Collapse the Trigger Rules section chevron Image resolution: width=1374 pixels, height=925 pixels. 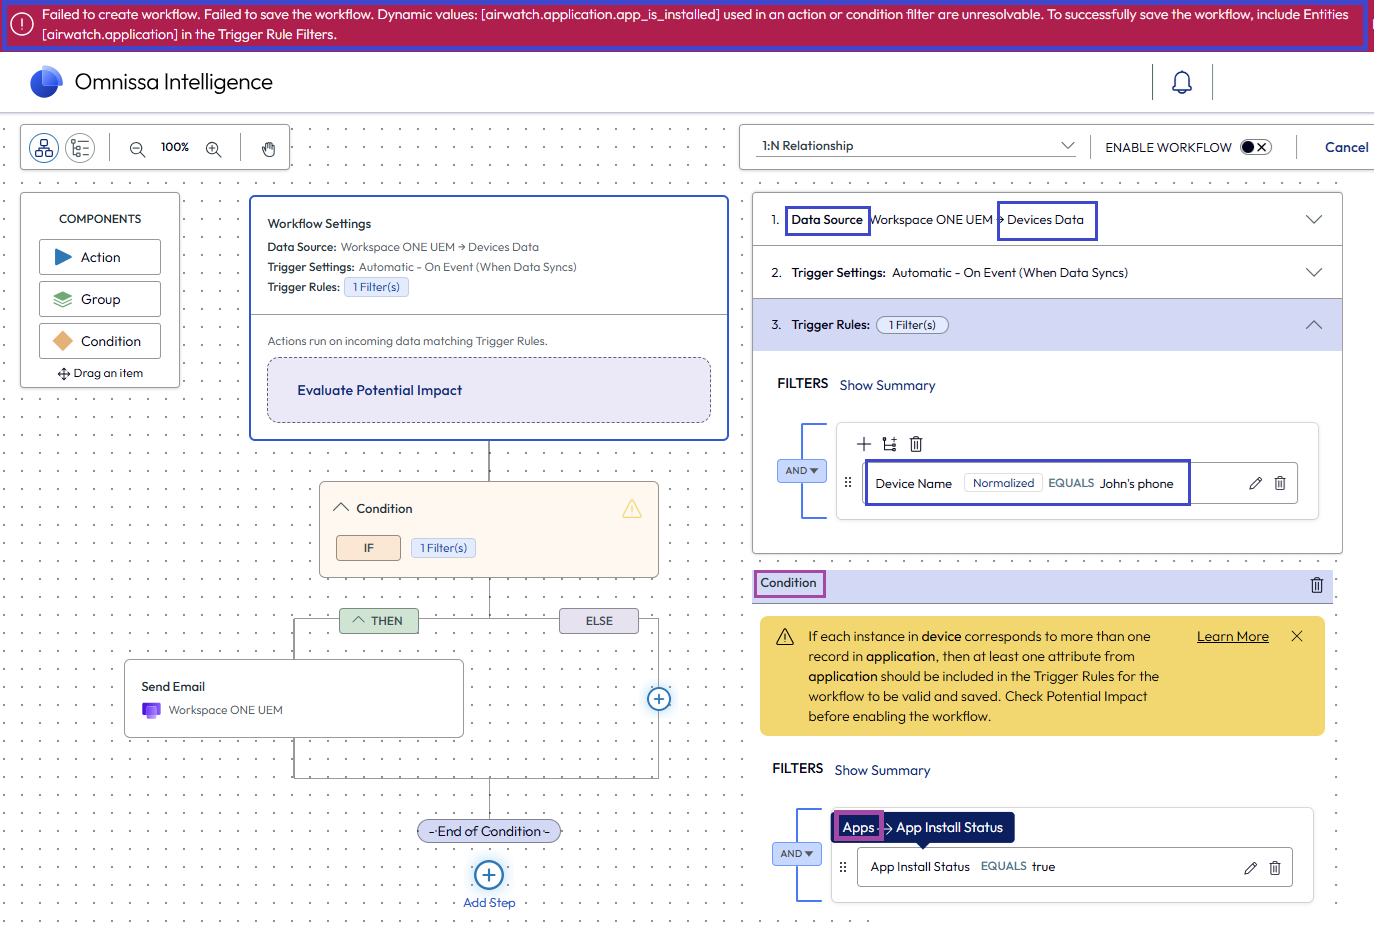pyautogui.click(x=1314, y=325)
